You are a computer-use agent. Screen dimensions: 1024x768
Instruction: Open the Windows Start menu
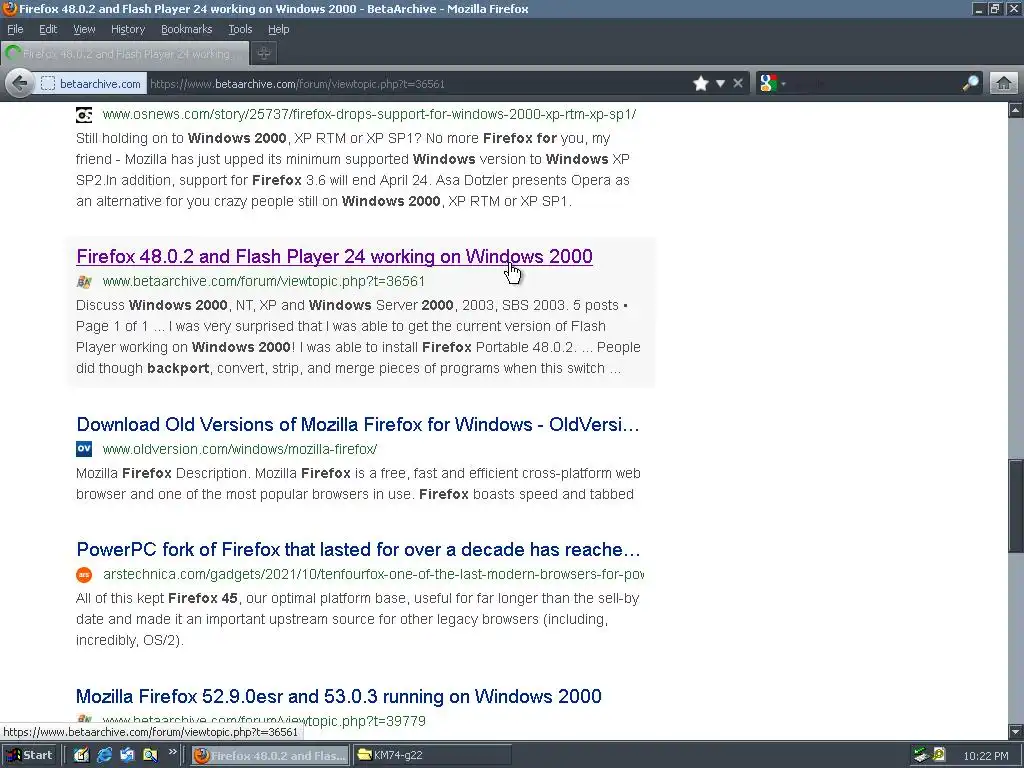pos(30,755)
